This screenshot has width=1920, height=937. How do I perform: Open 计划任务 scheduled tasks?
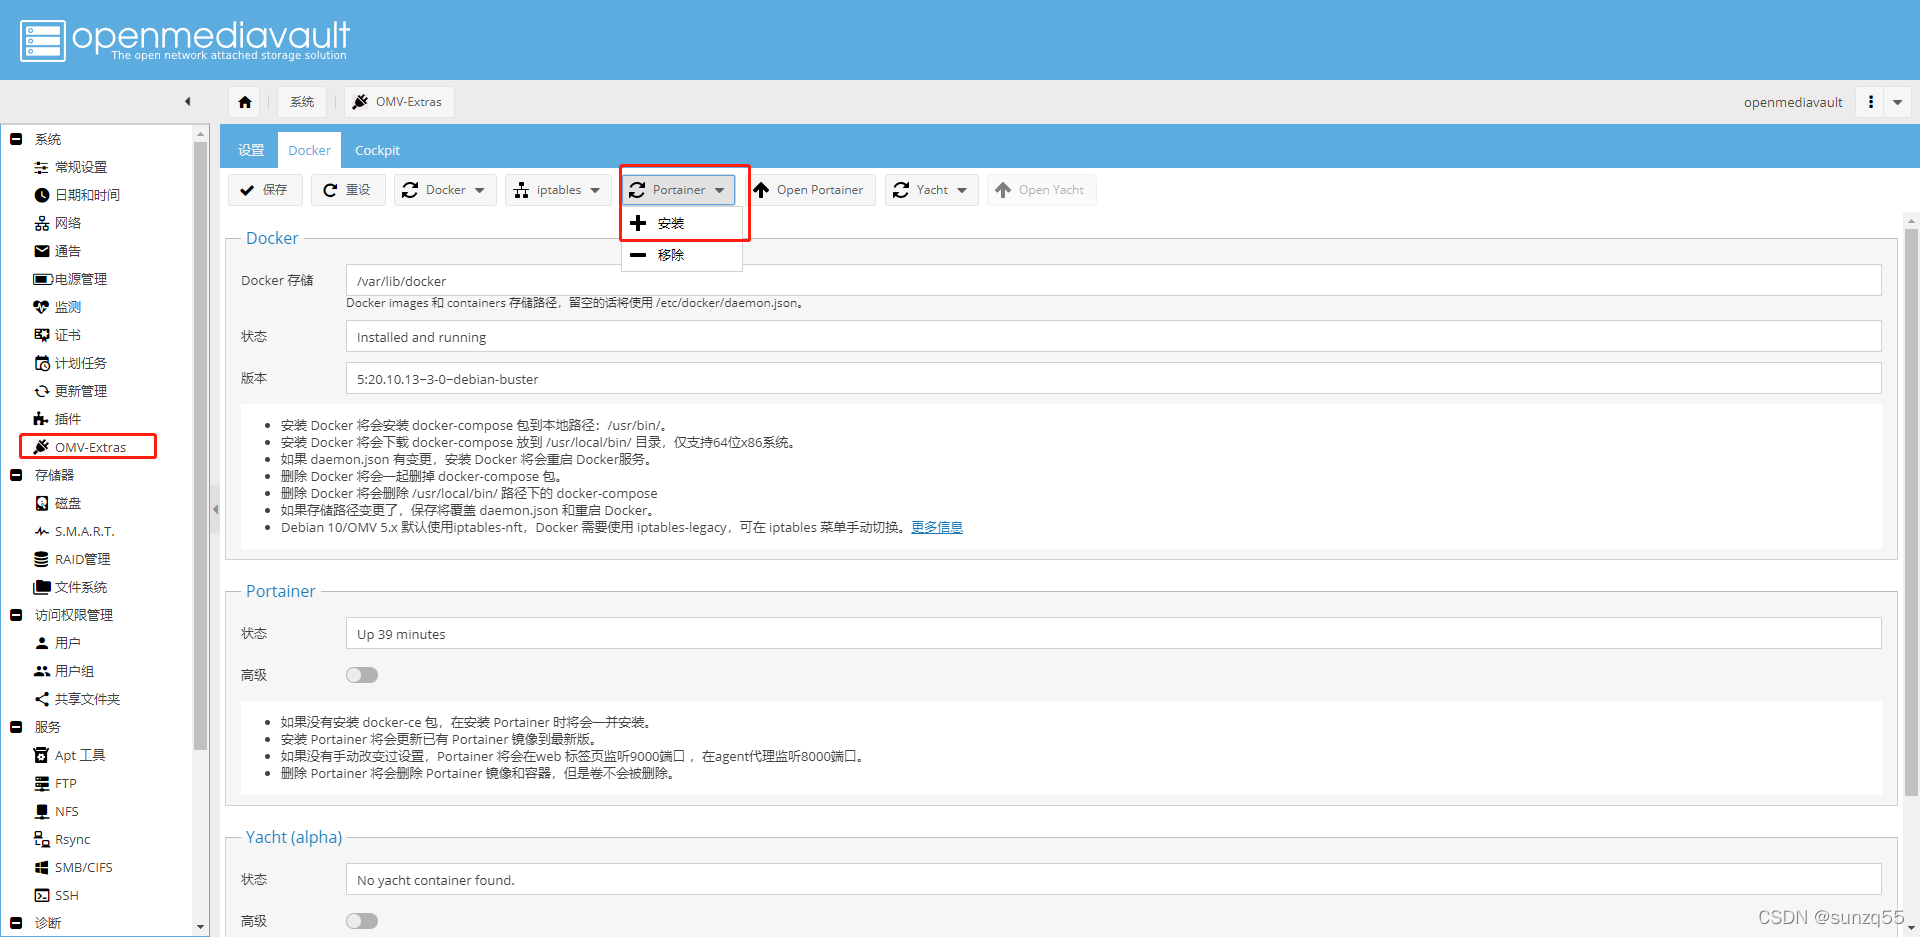pyautogui.click(x=80, y=363)
